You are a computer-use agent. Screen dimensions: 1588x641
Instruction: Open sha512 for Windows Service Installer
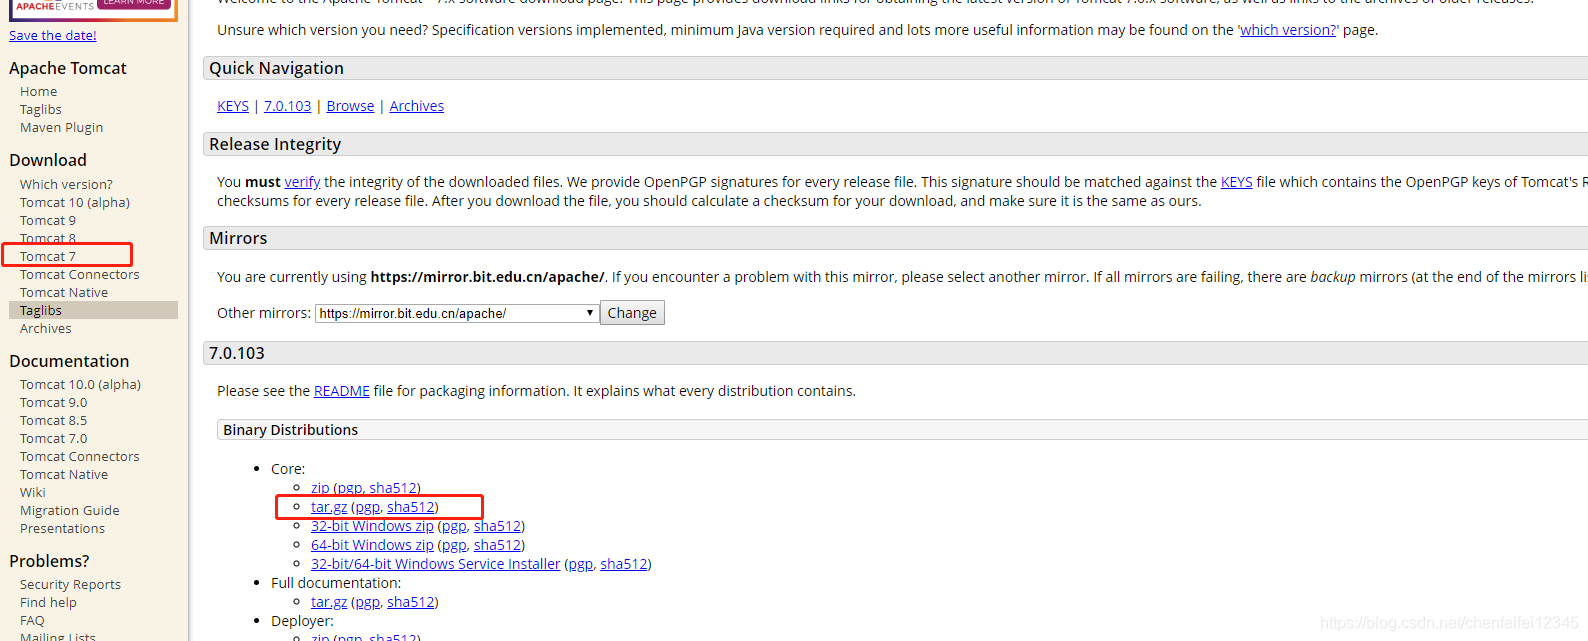click(624, 564)
